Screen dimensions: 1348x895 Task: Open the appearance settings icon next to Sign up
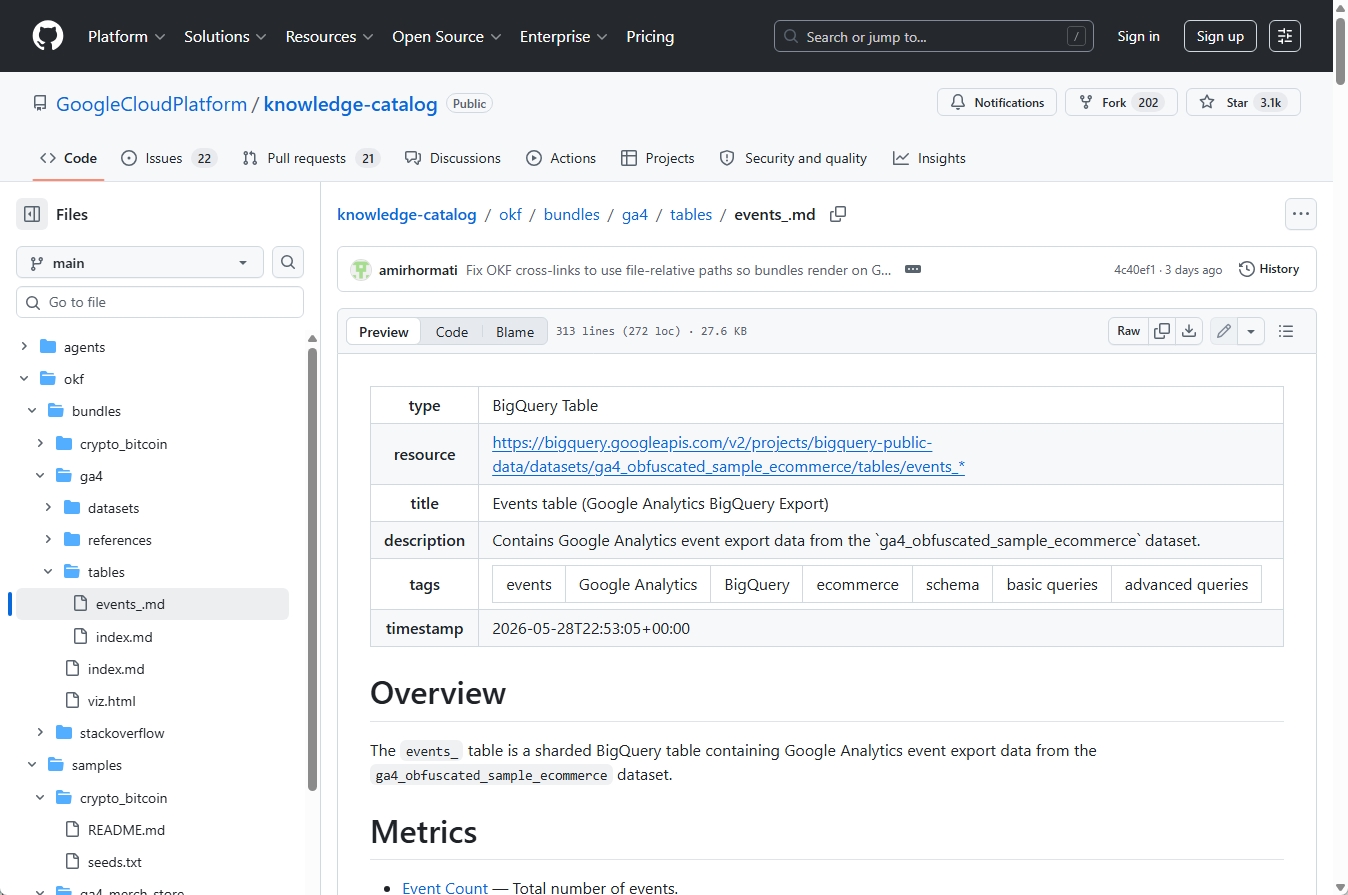click(1285, 36)
